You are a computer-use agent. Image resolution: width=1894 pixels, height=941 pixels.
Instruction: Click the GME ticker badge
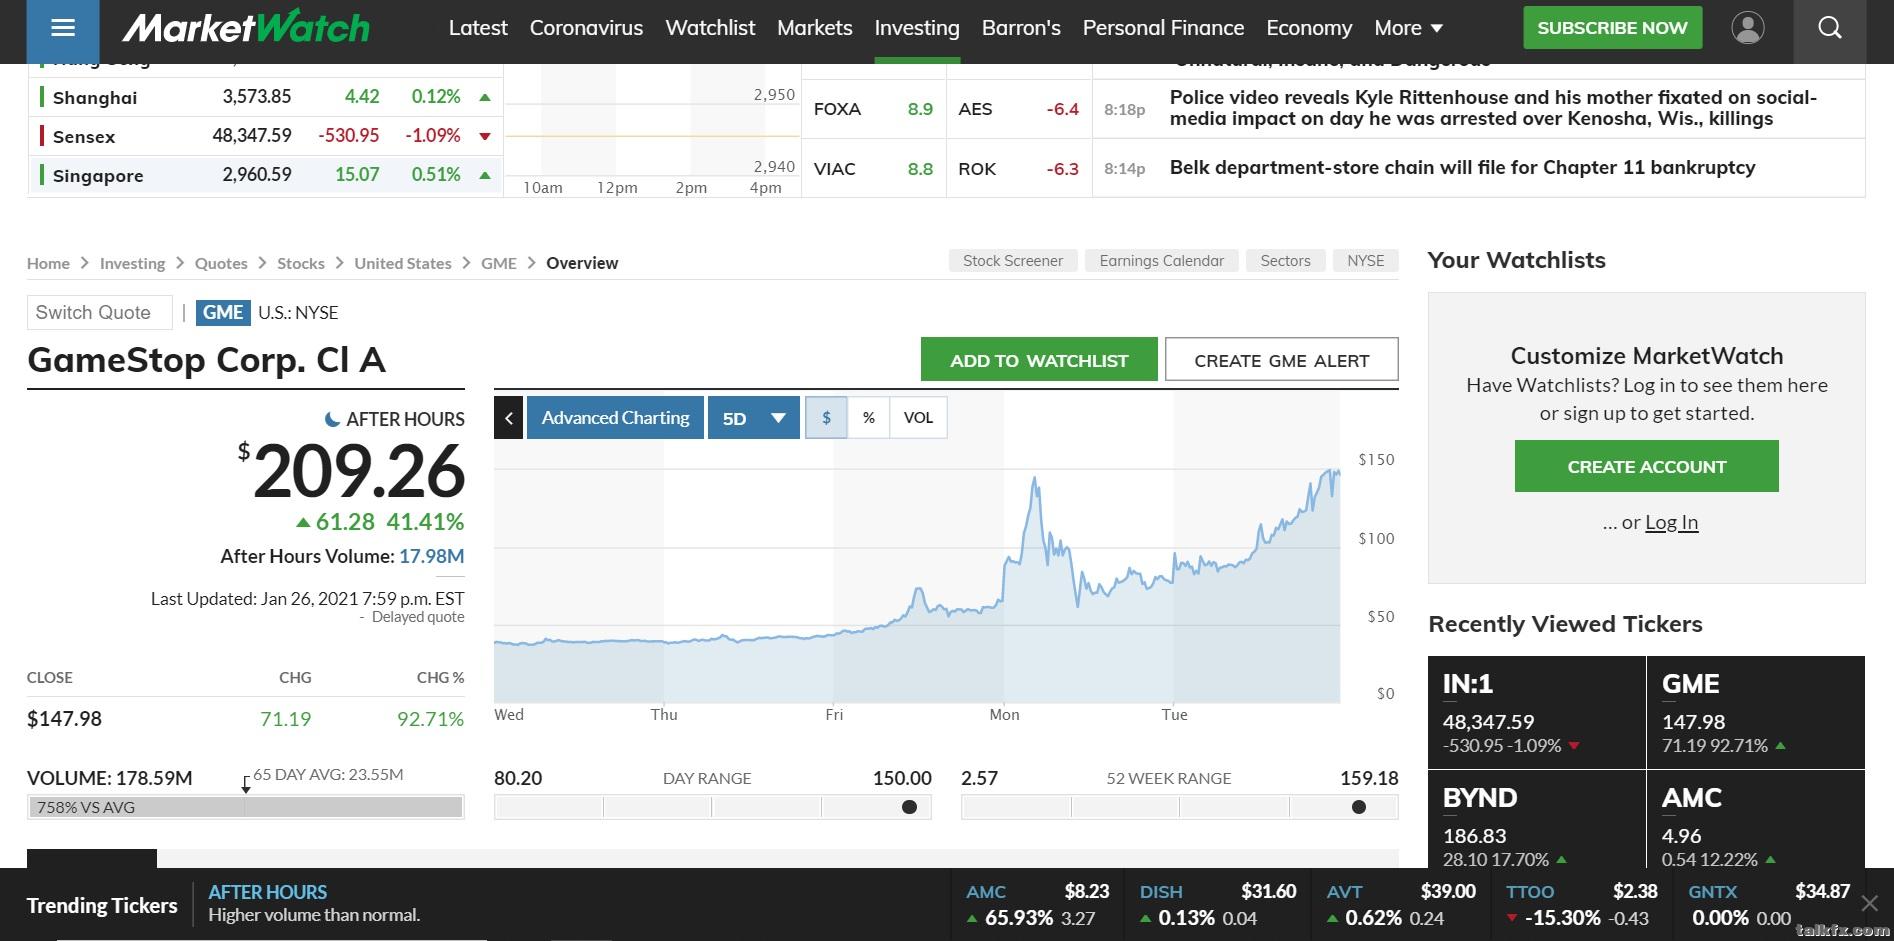[222, 312]
